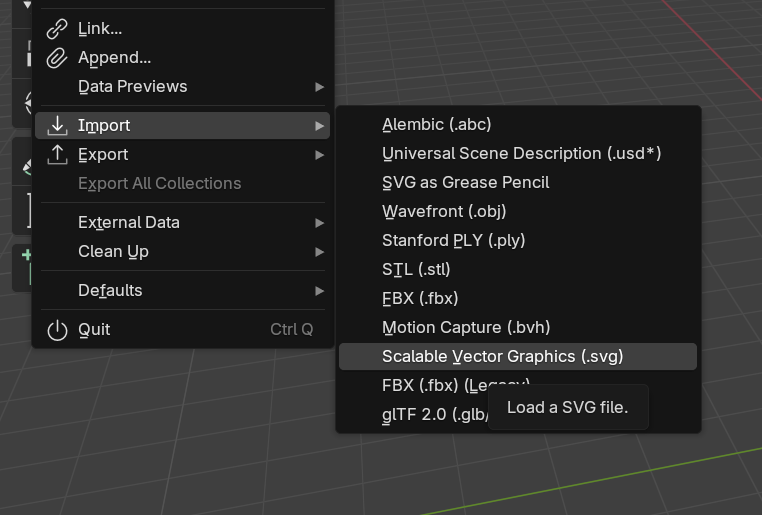The width and height of the screenshot is (762, 515).
Task: Expand the External Data submenu arrow
Action: pyautogui.click(x=319, y=222)
